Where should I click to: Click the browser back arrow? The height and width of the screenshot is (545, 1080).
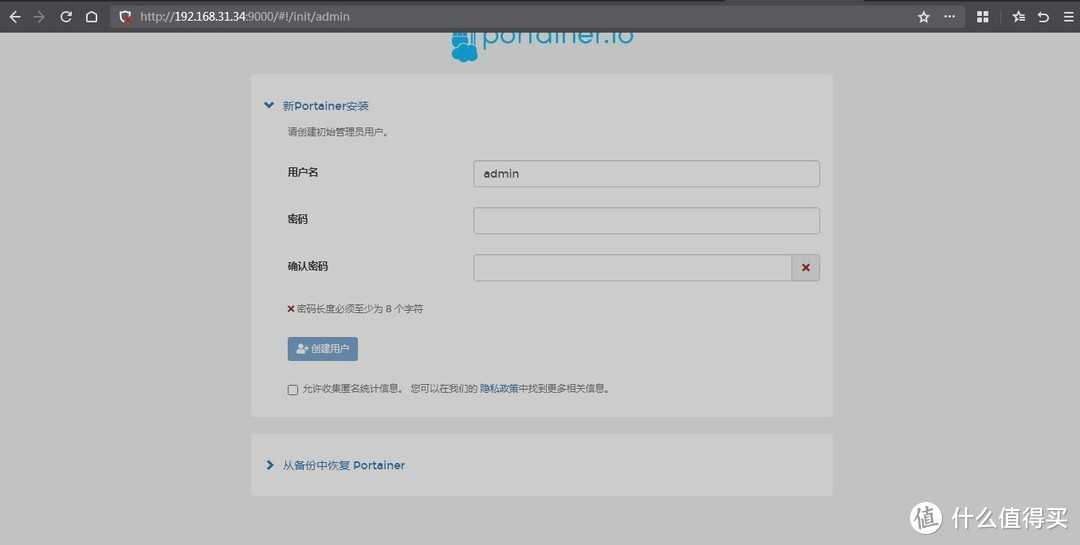pos(15,17)
